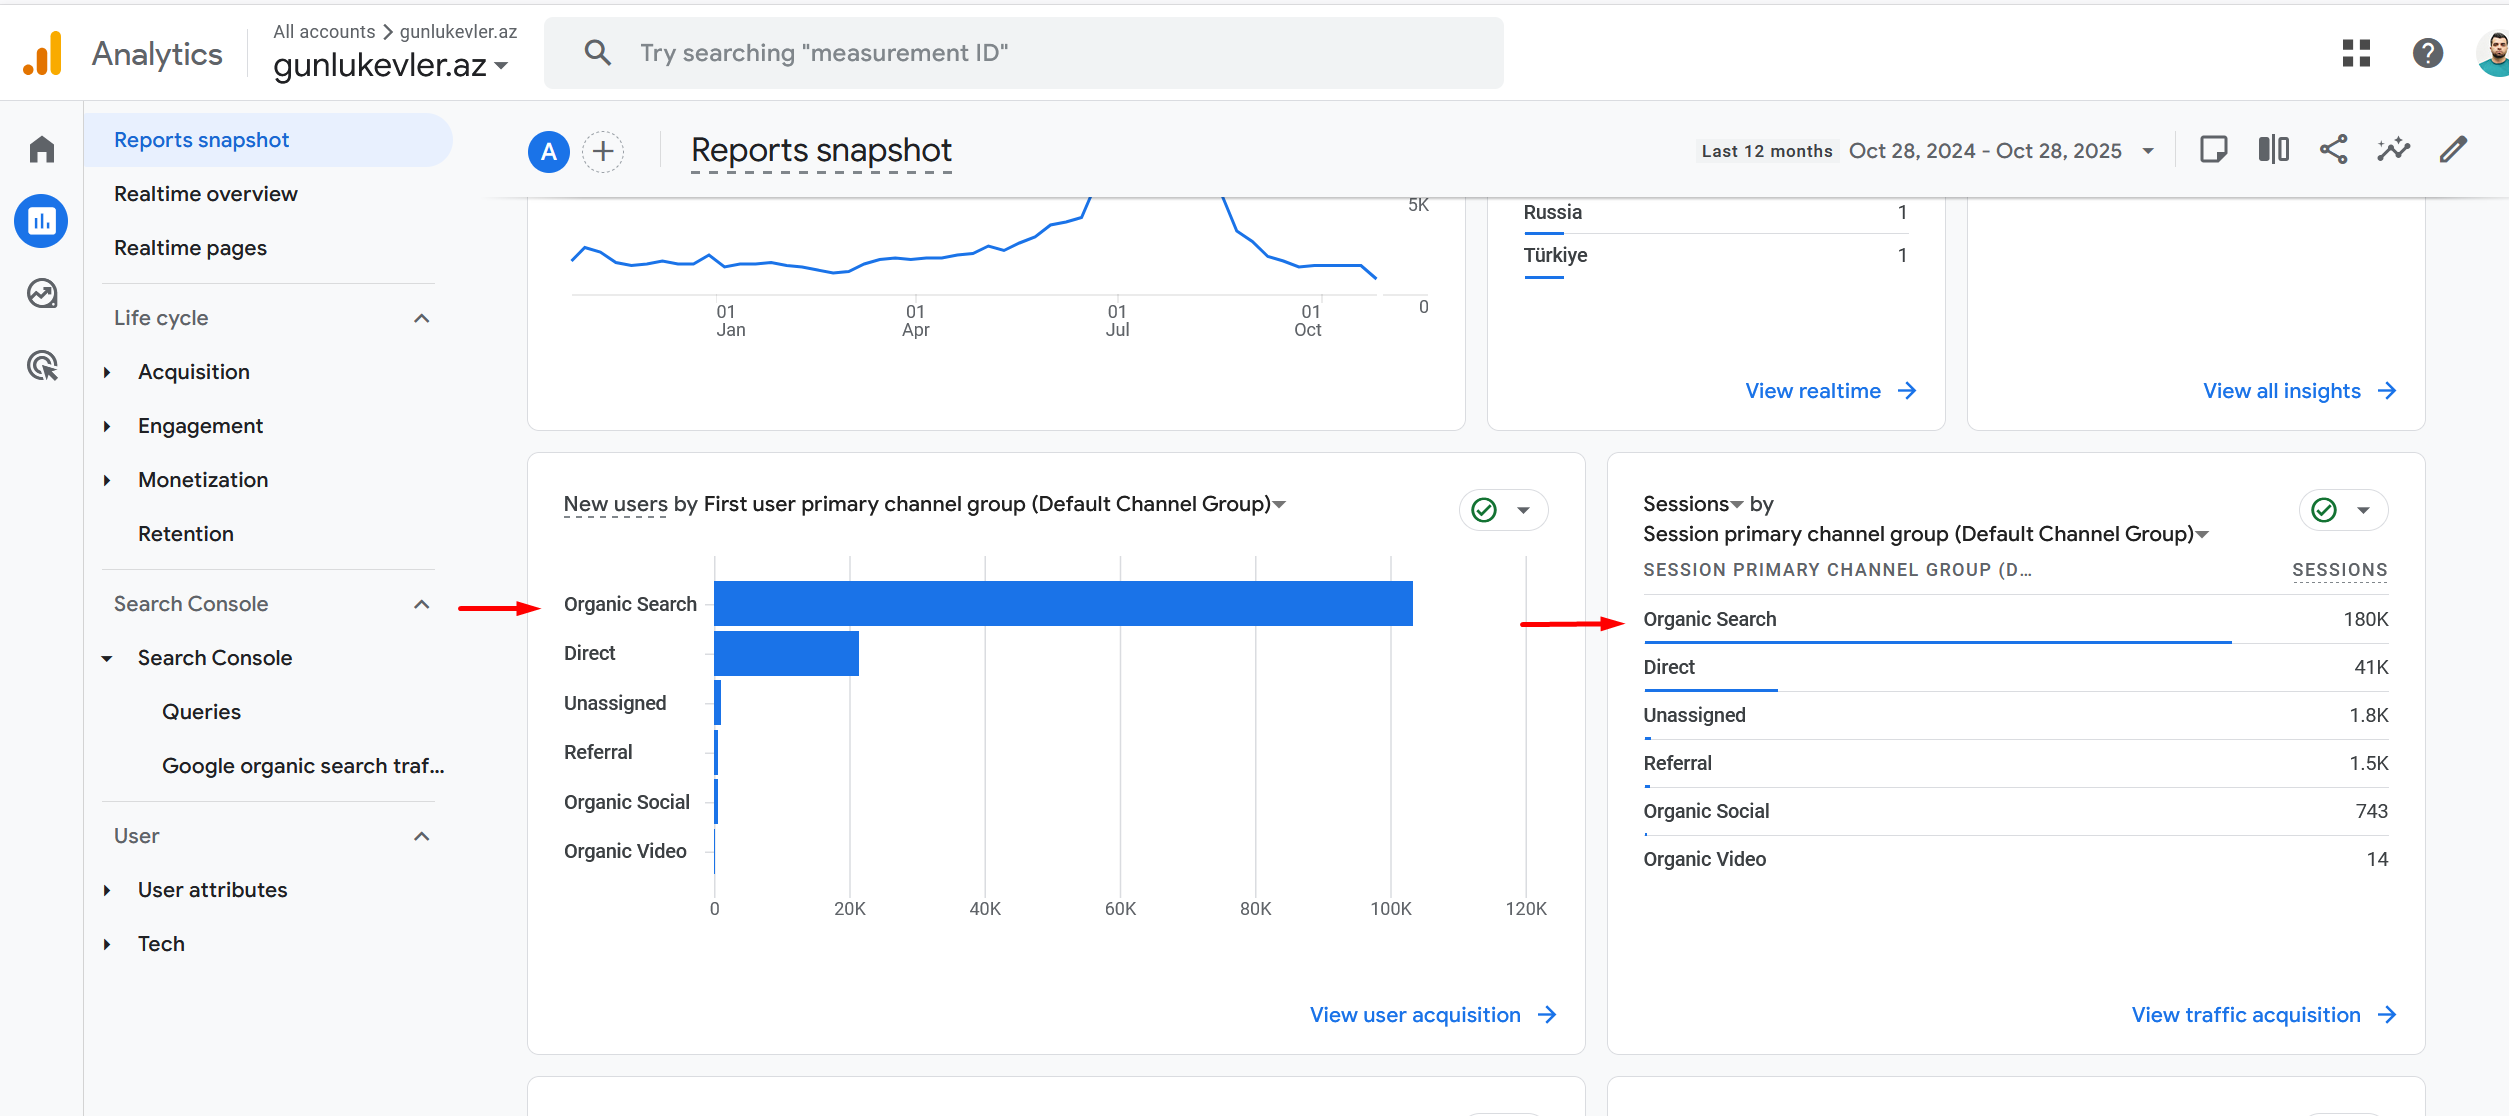The width and height of the screenshot is (2509, 1116).
Task: Open the date range dropdown
Action: pos(2147,151)
